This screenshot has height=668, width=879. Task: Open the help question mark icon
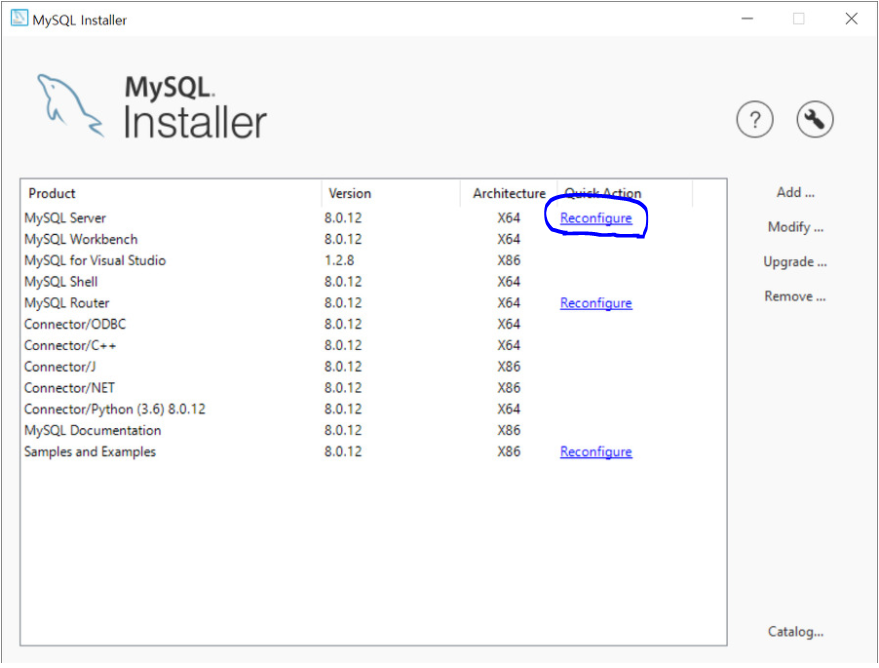pyautogui.click(x=755, y=119)
